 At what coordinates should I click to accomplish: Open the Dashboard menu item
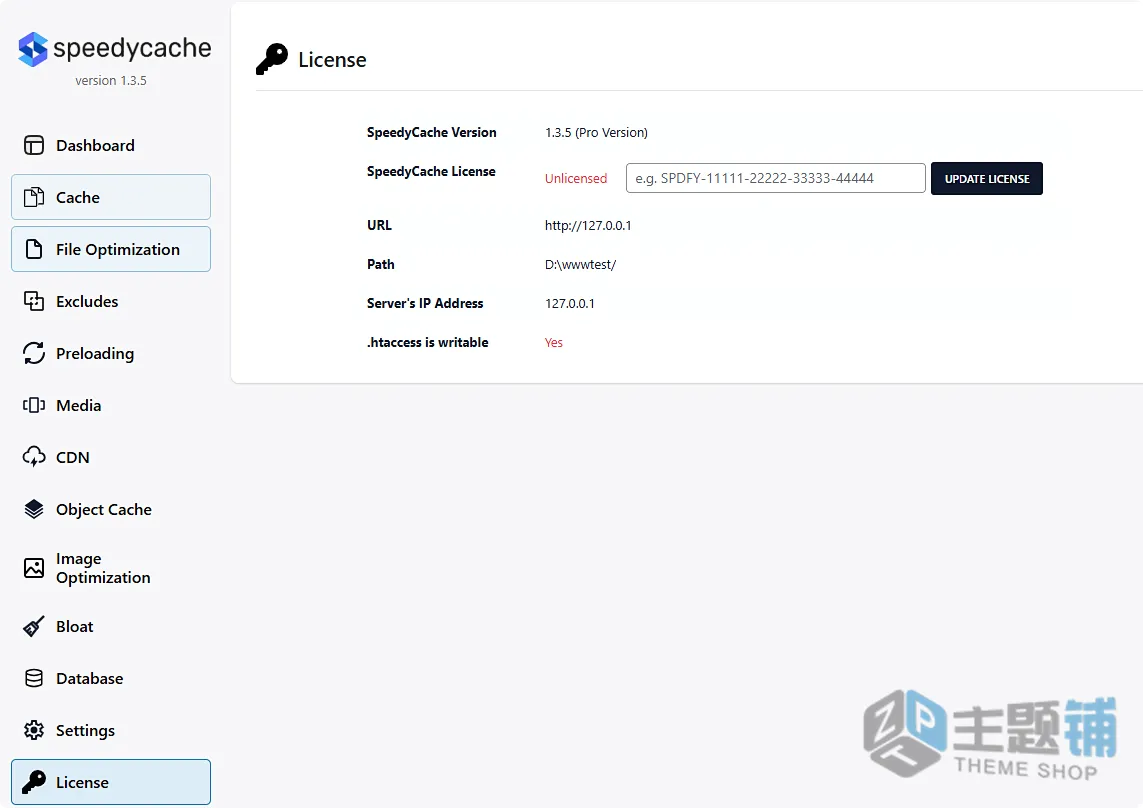point(111,145)
